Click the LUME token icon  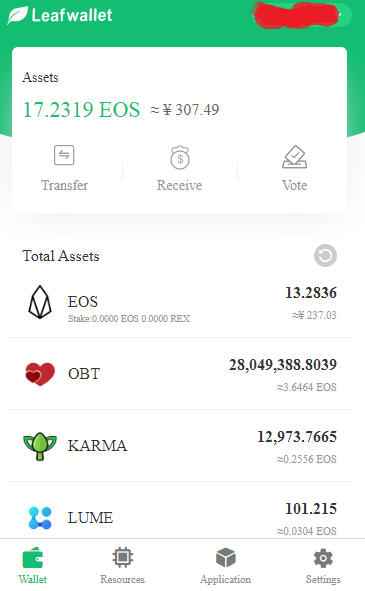tap(40, 518)
